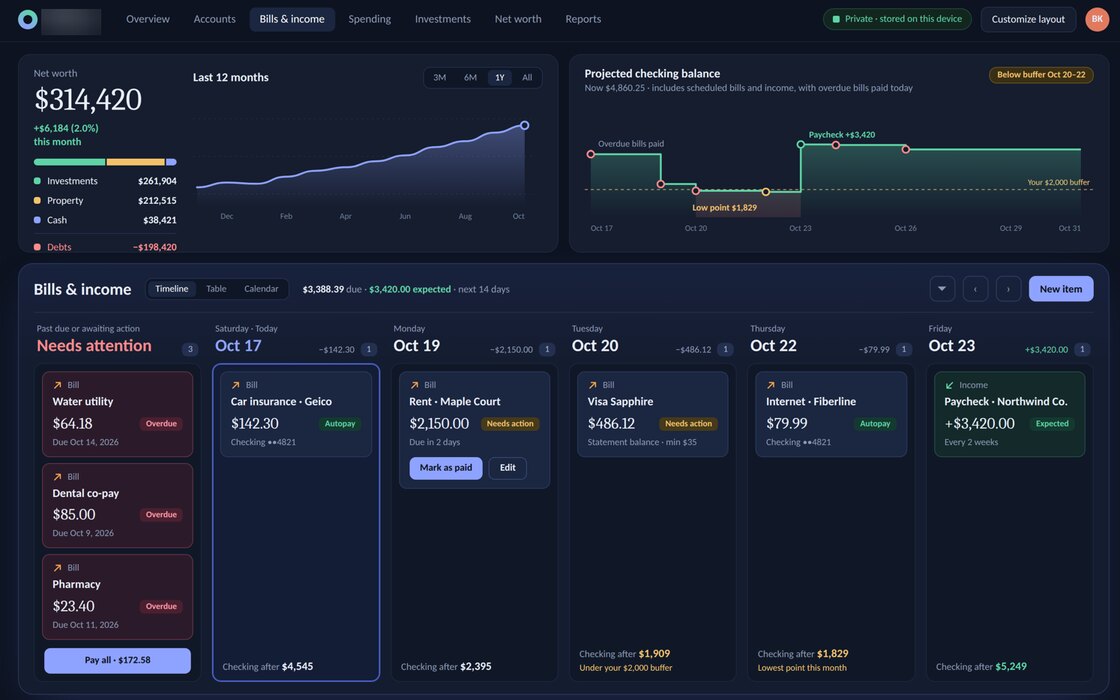
Task: Click the green Investments legend dot
Action: pos(37,181)
